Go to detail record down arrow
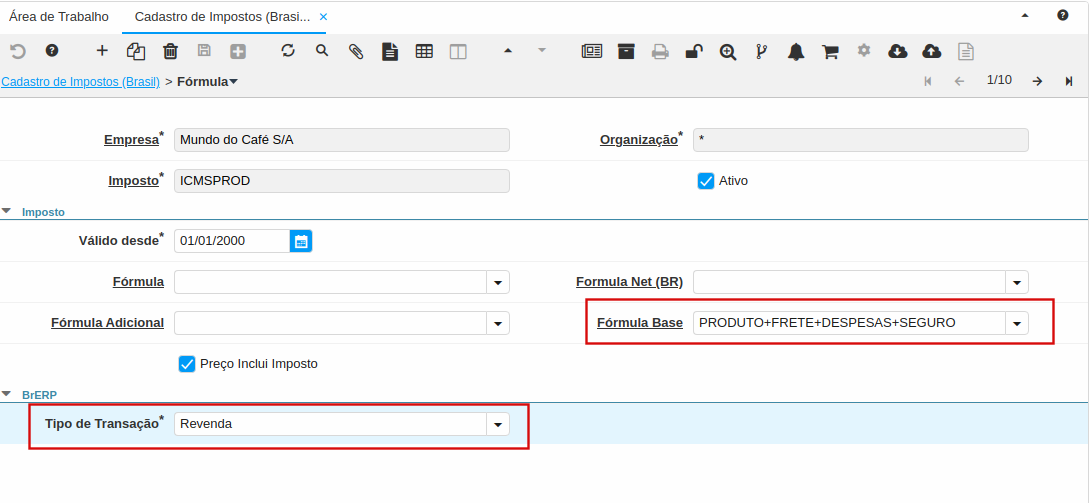Viewport: 1089px width, 503px height. click(542, 51)
